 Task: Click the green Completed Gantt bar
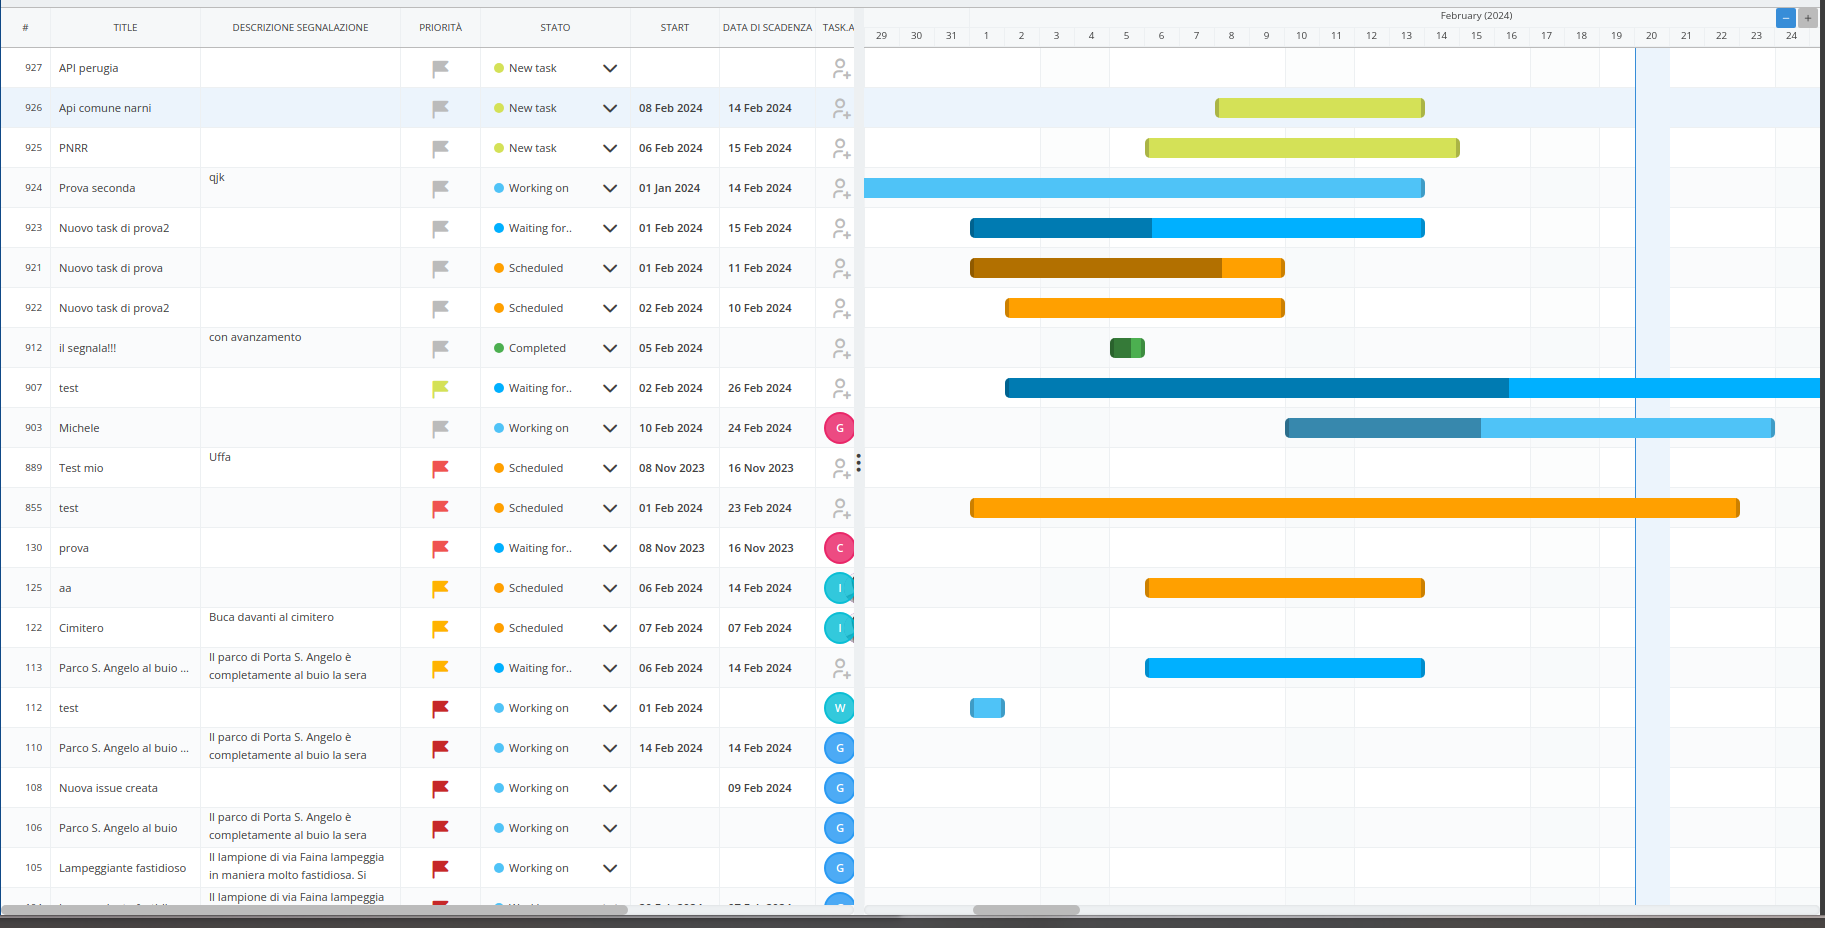click(1127, 348)
